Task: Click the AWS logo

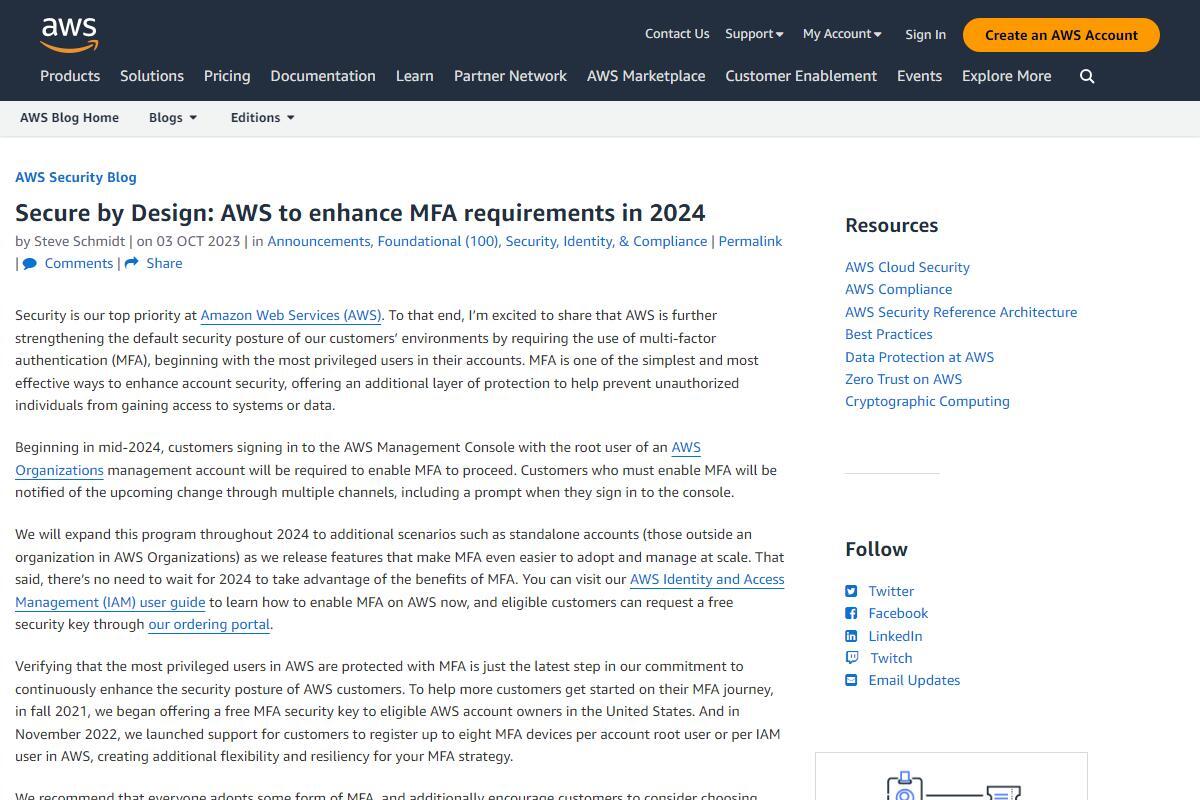Action: click(x=69, y=35)
